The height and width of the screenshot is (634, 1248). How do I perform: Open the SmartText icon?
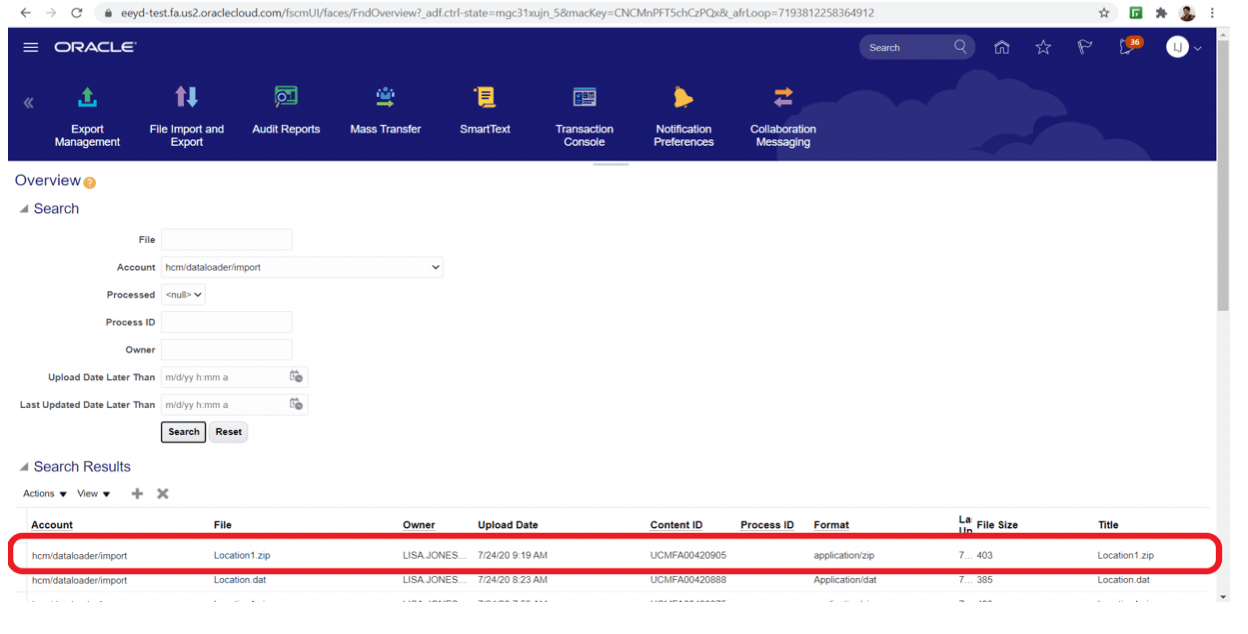coord(485,98)
